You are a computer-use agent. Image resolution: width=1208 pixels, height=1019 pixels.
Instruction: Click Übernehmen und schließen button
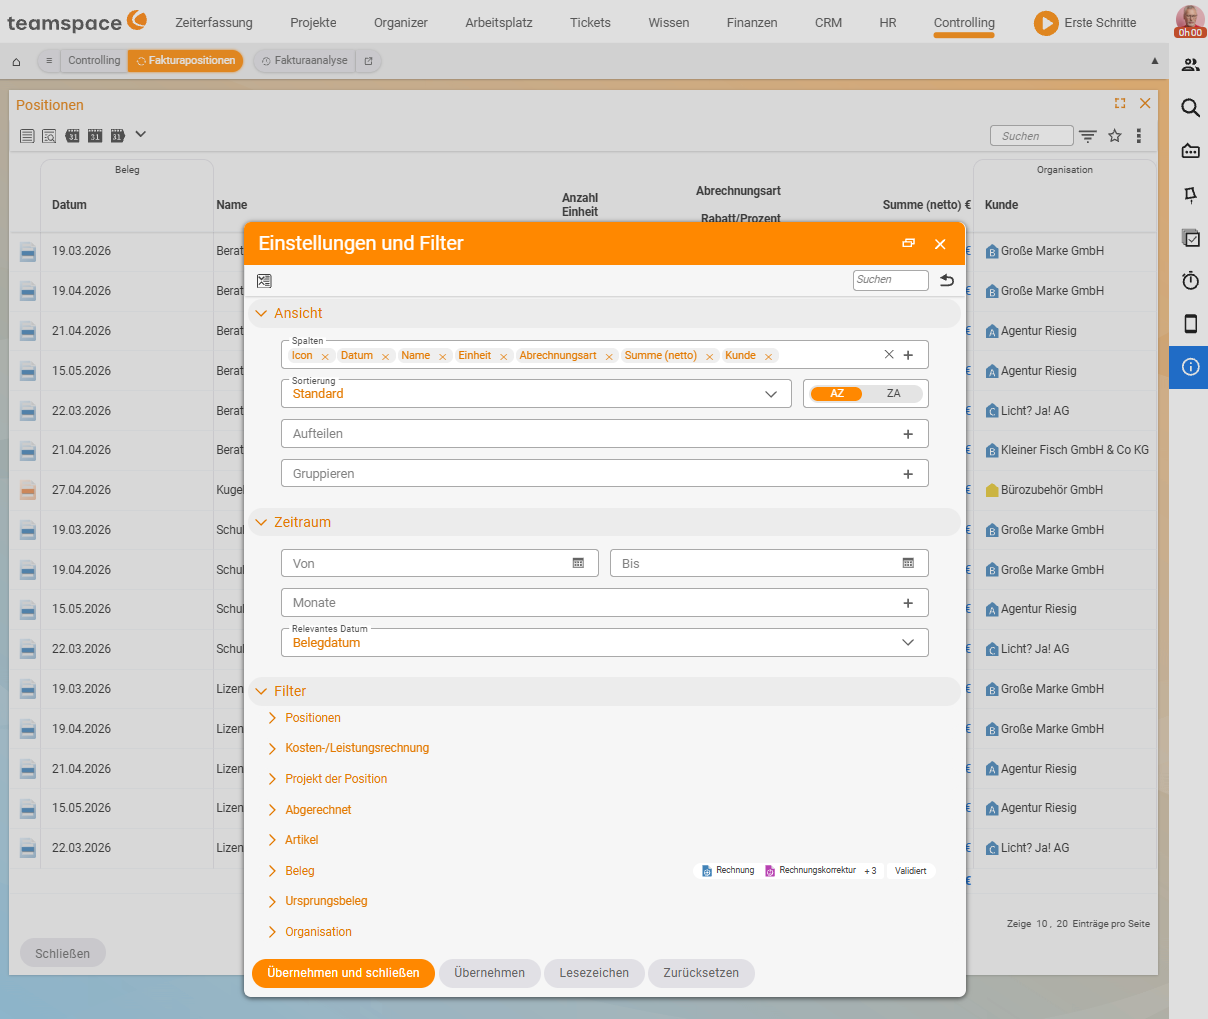[x=343, y=973]
